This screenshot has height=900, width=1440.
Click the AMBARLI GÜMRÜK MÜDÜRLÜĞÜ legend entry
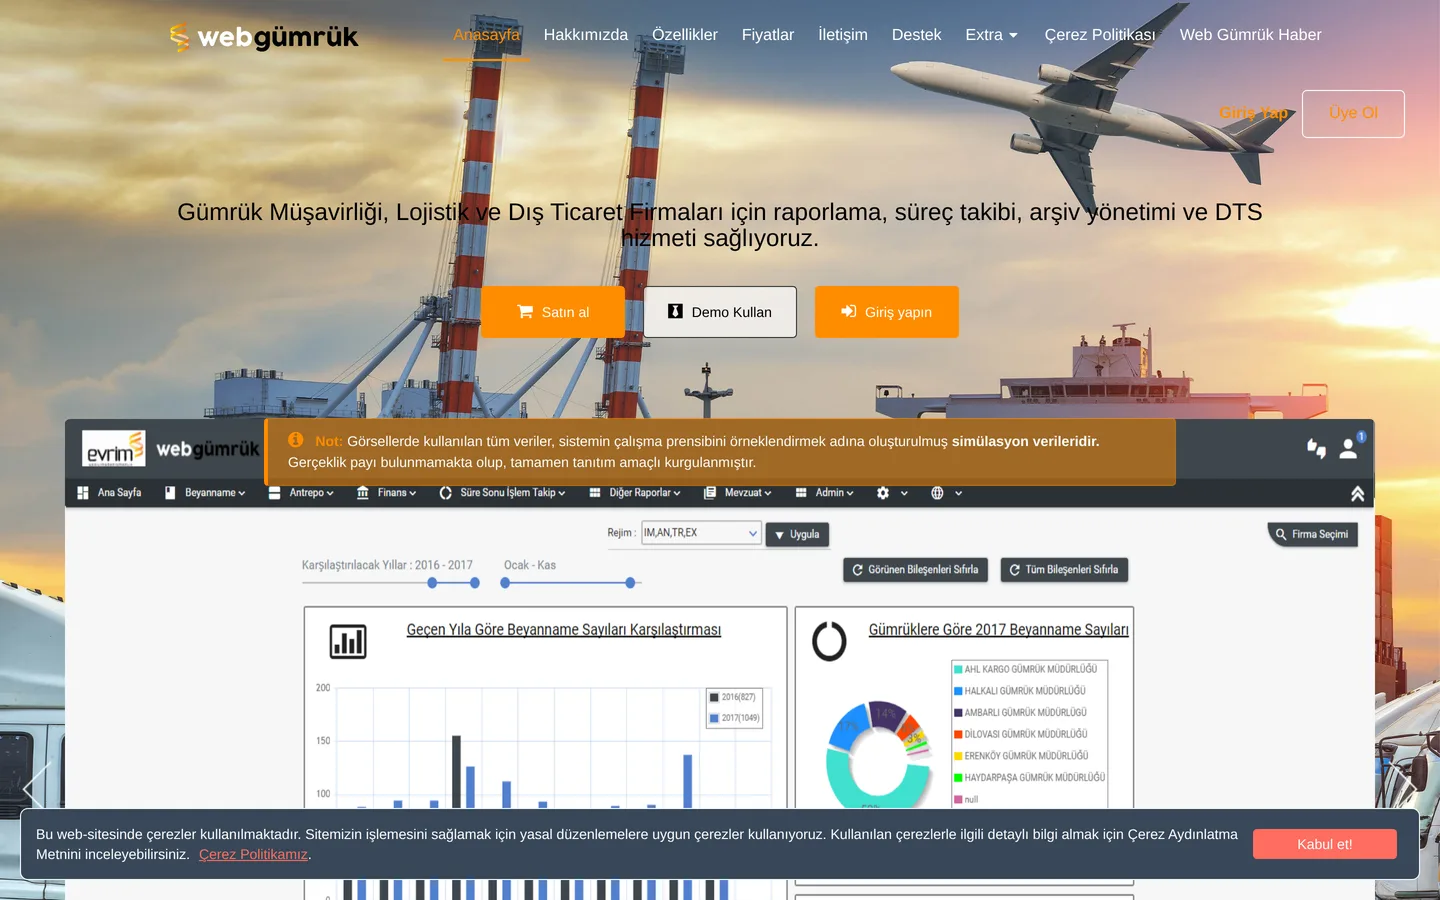coord(1020,713)
